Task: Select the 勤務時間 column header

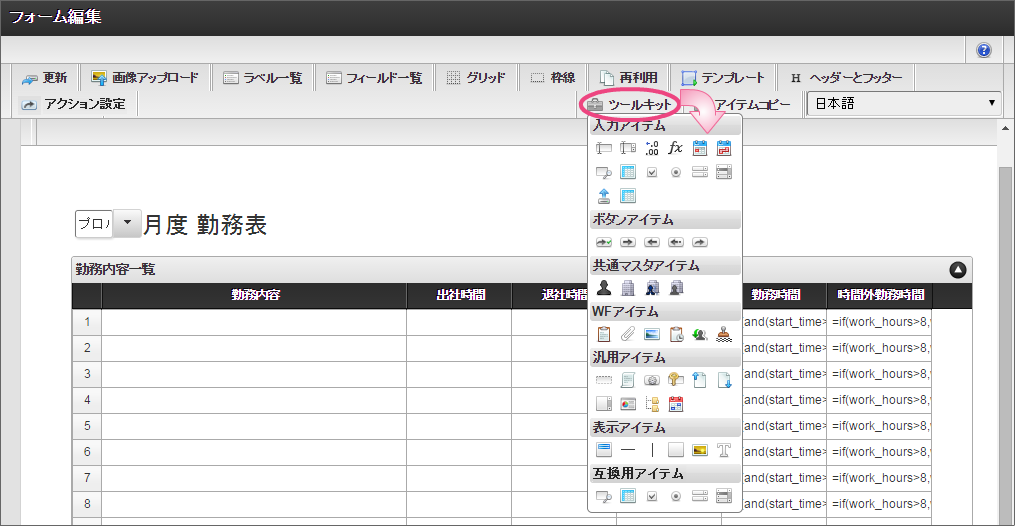Action: pyautogui.click(x=775, y=295)
